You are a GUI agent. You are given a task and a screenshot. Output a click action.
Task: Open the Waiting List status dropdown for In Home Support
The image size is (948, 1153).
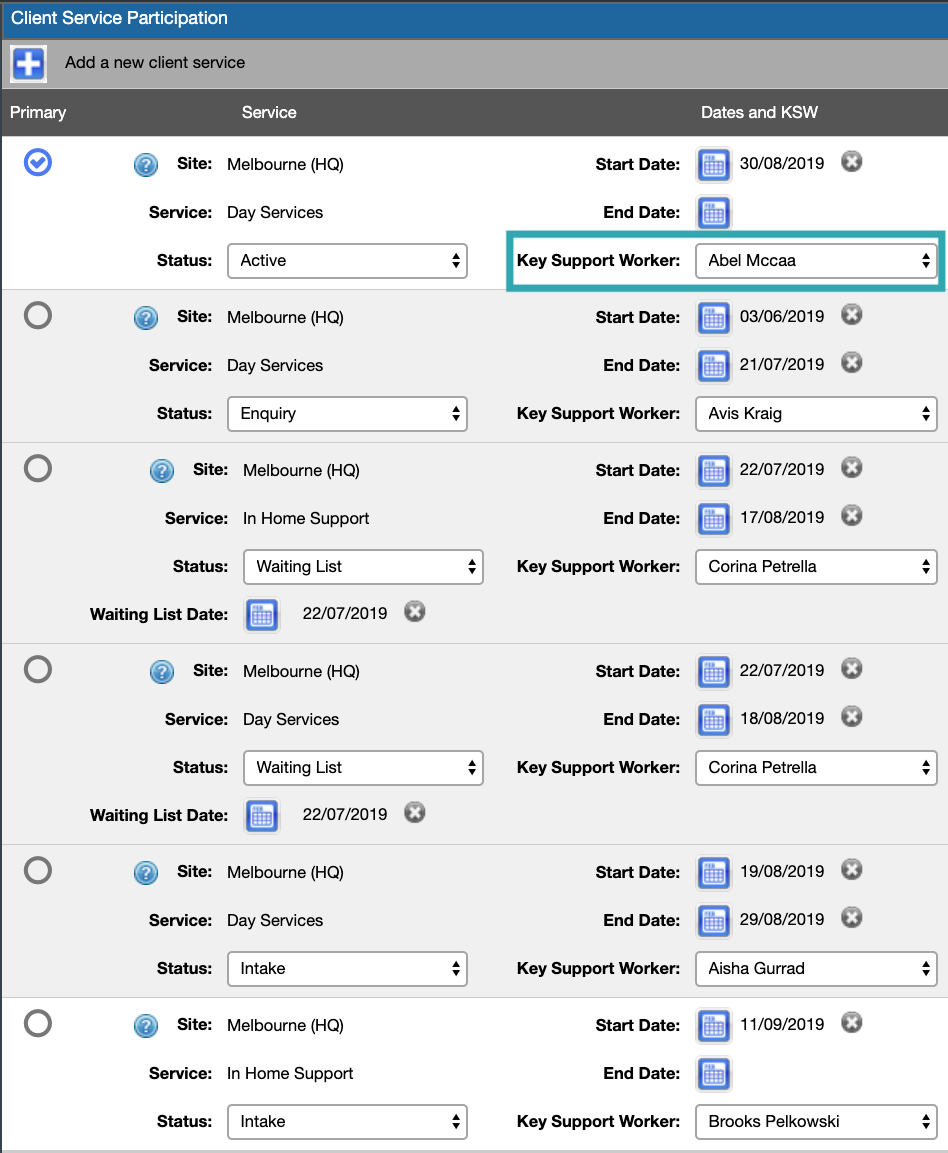pos(363,567)
